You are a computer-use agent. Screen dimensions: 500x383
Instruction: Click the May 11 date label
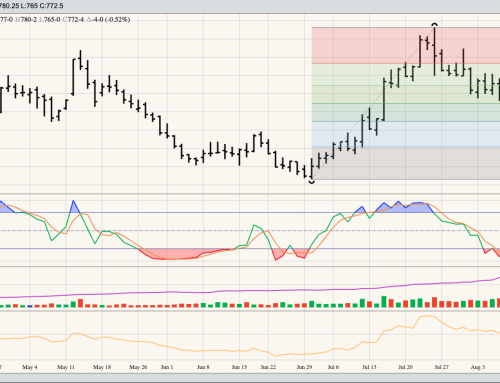click(x=66, y=367)
